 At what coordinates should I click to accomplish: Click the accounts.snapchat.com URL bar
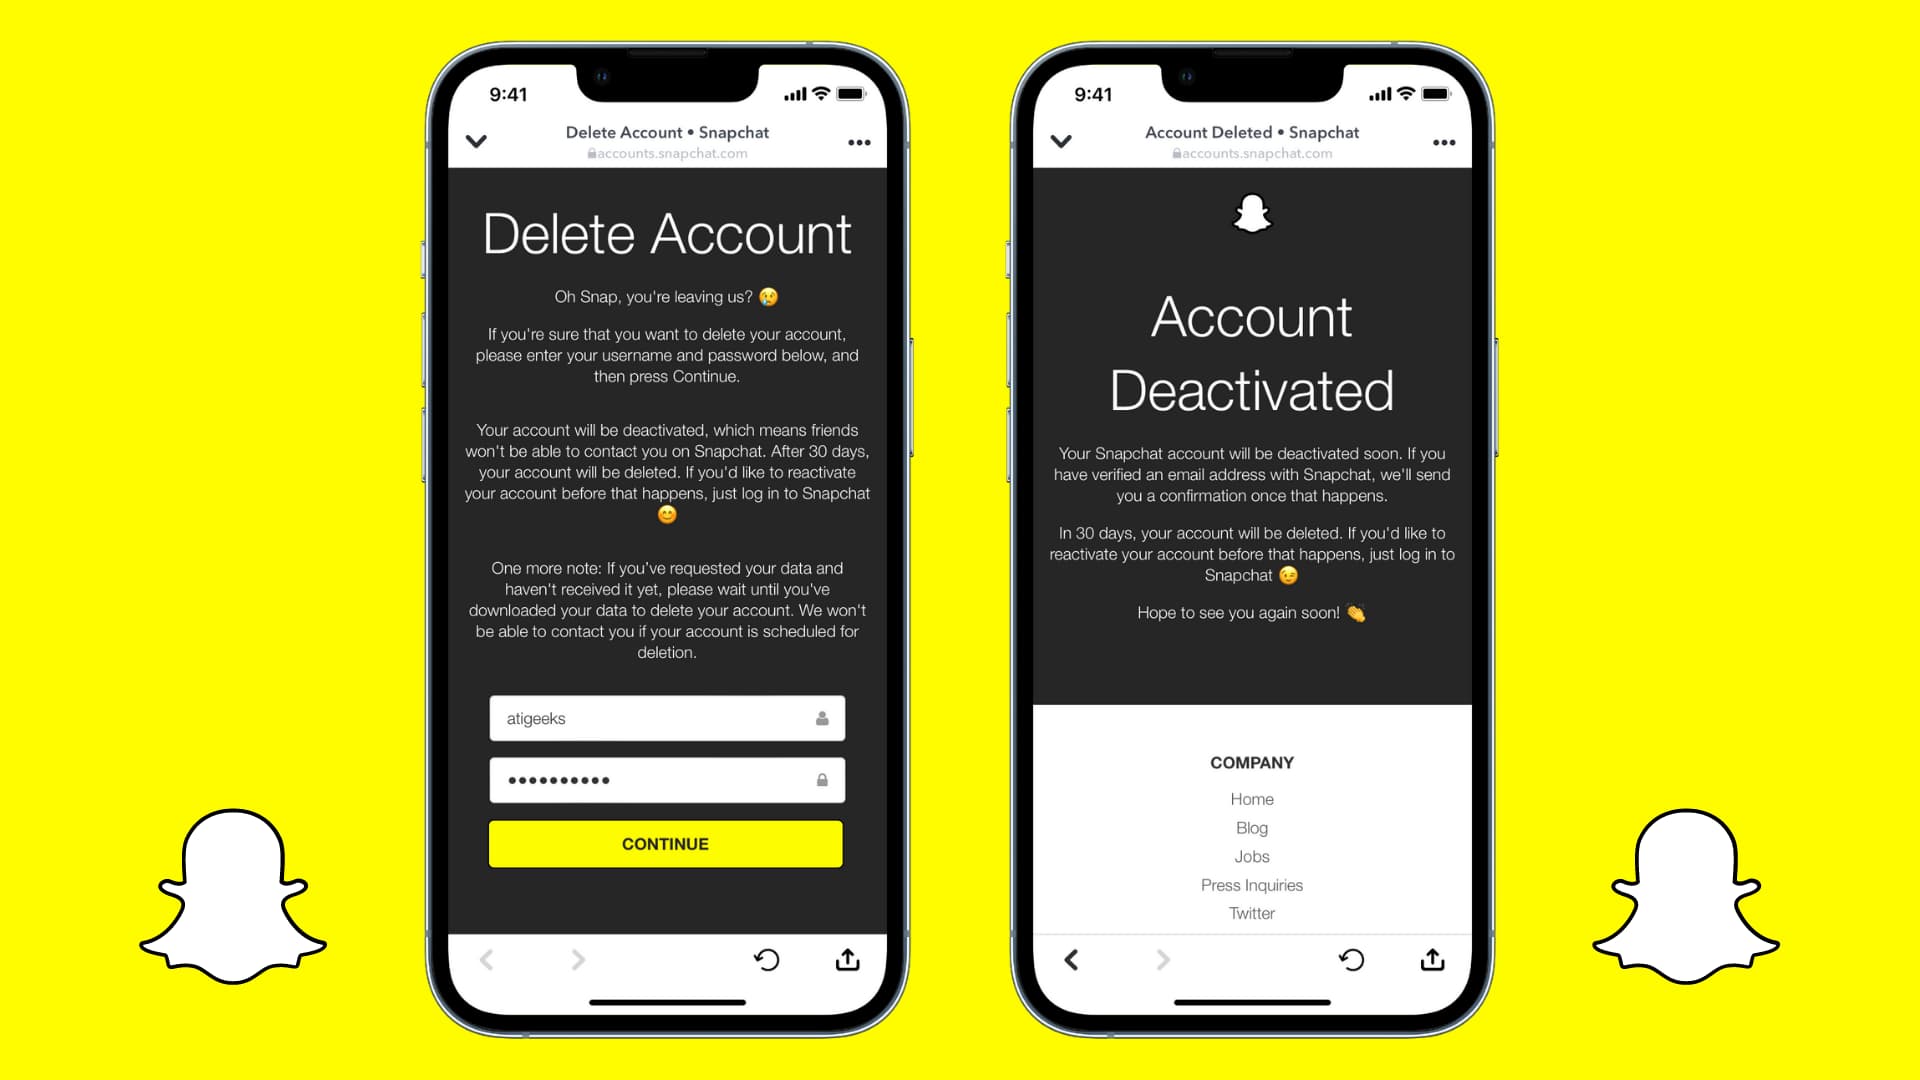click(x=667, y=154)
